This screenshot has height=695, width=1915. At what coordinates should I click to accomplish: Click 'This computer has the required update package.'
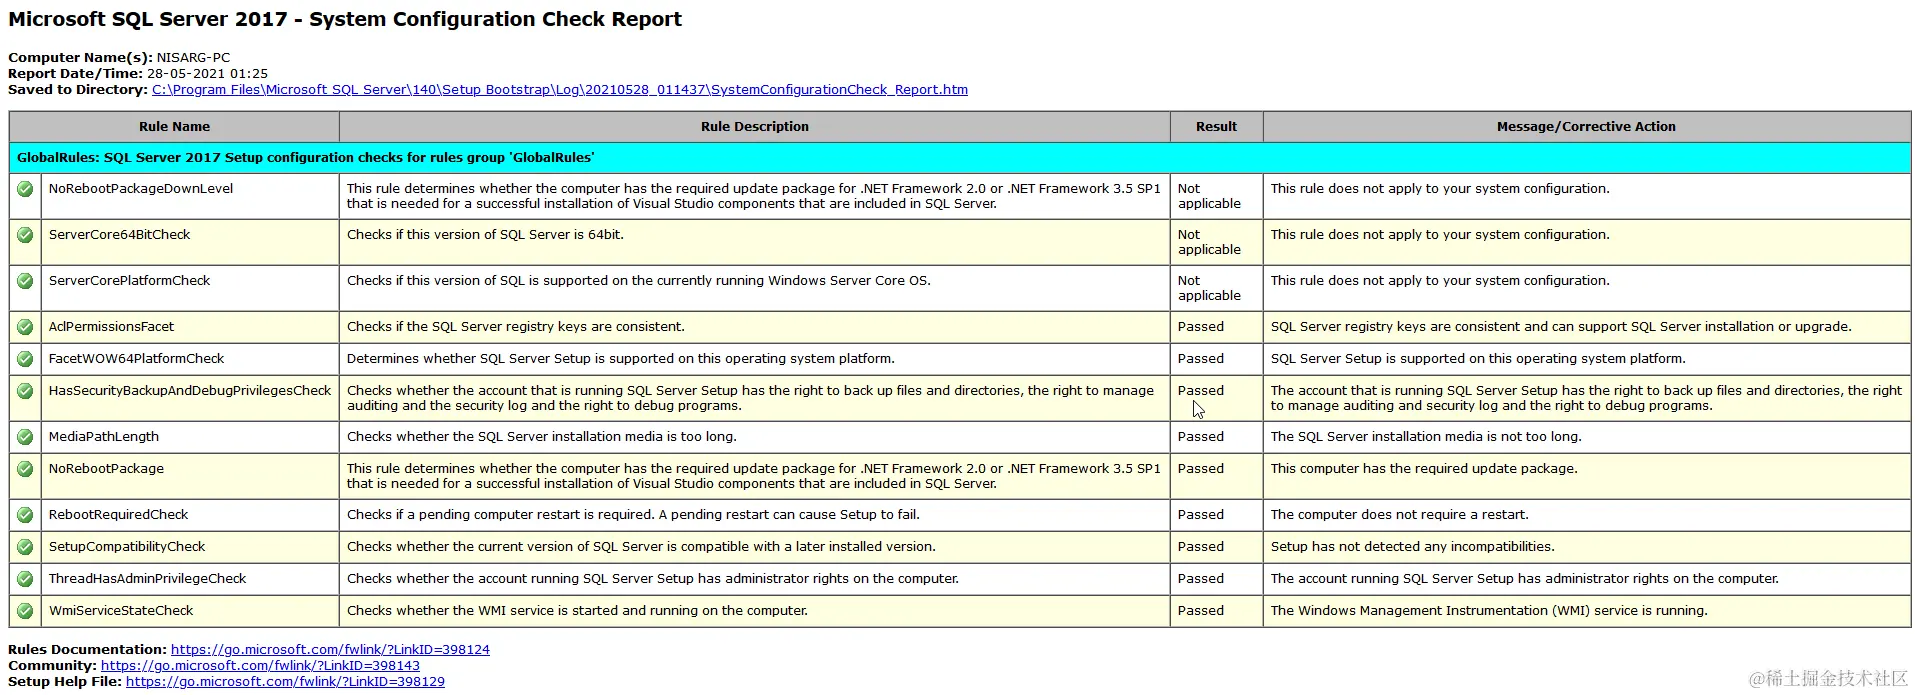(1424, 469)
